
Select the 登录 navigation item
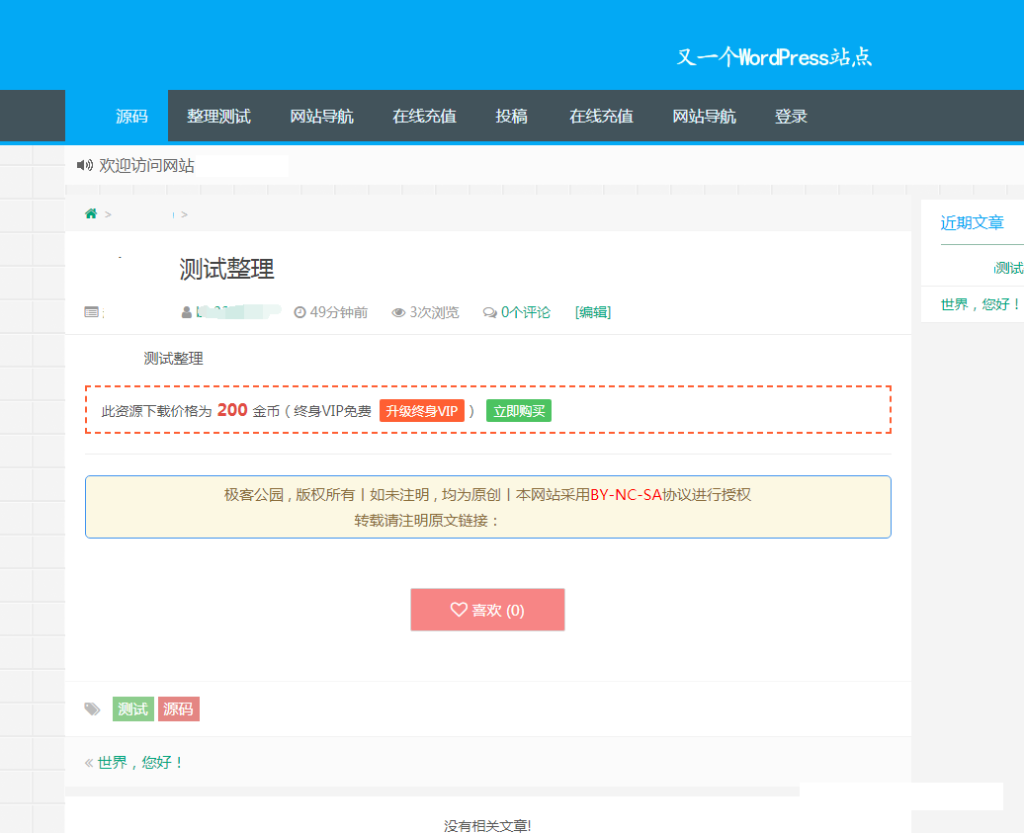point(790,116)
